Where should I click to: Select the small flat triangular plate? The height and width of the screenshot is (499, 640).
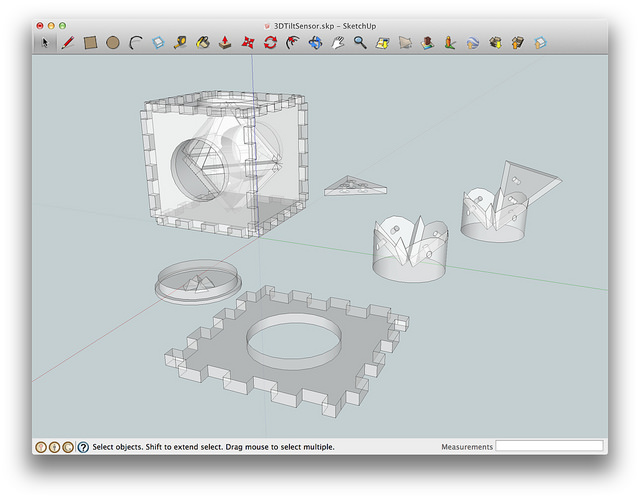coord(355,186)
